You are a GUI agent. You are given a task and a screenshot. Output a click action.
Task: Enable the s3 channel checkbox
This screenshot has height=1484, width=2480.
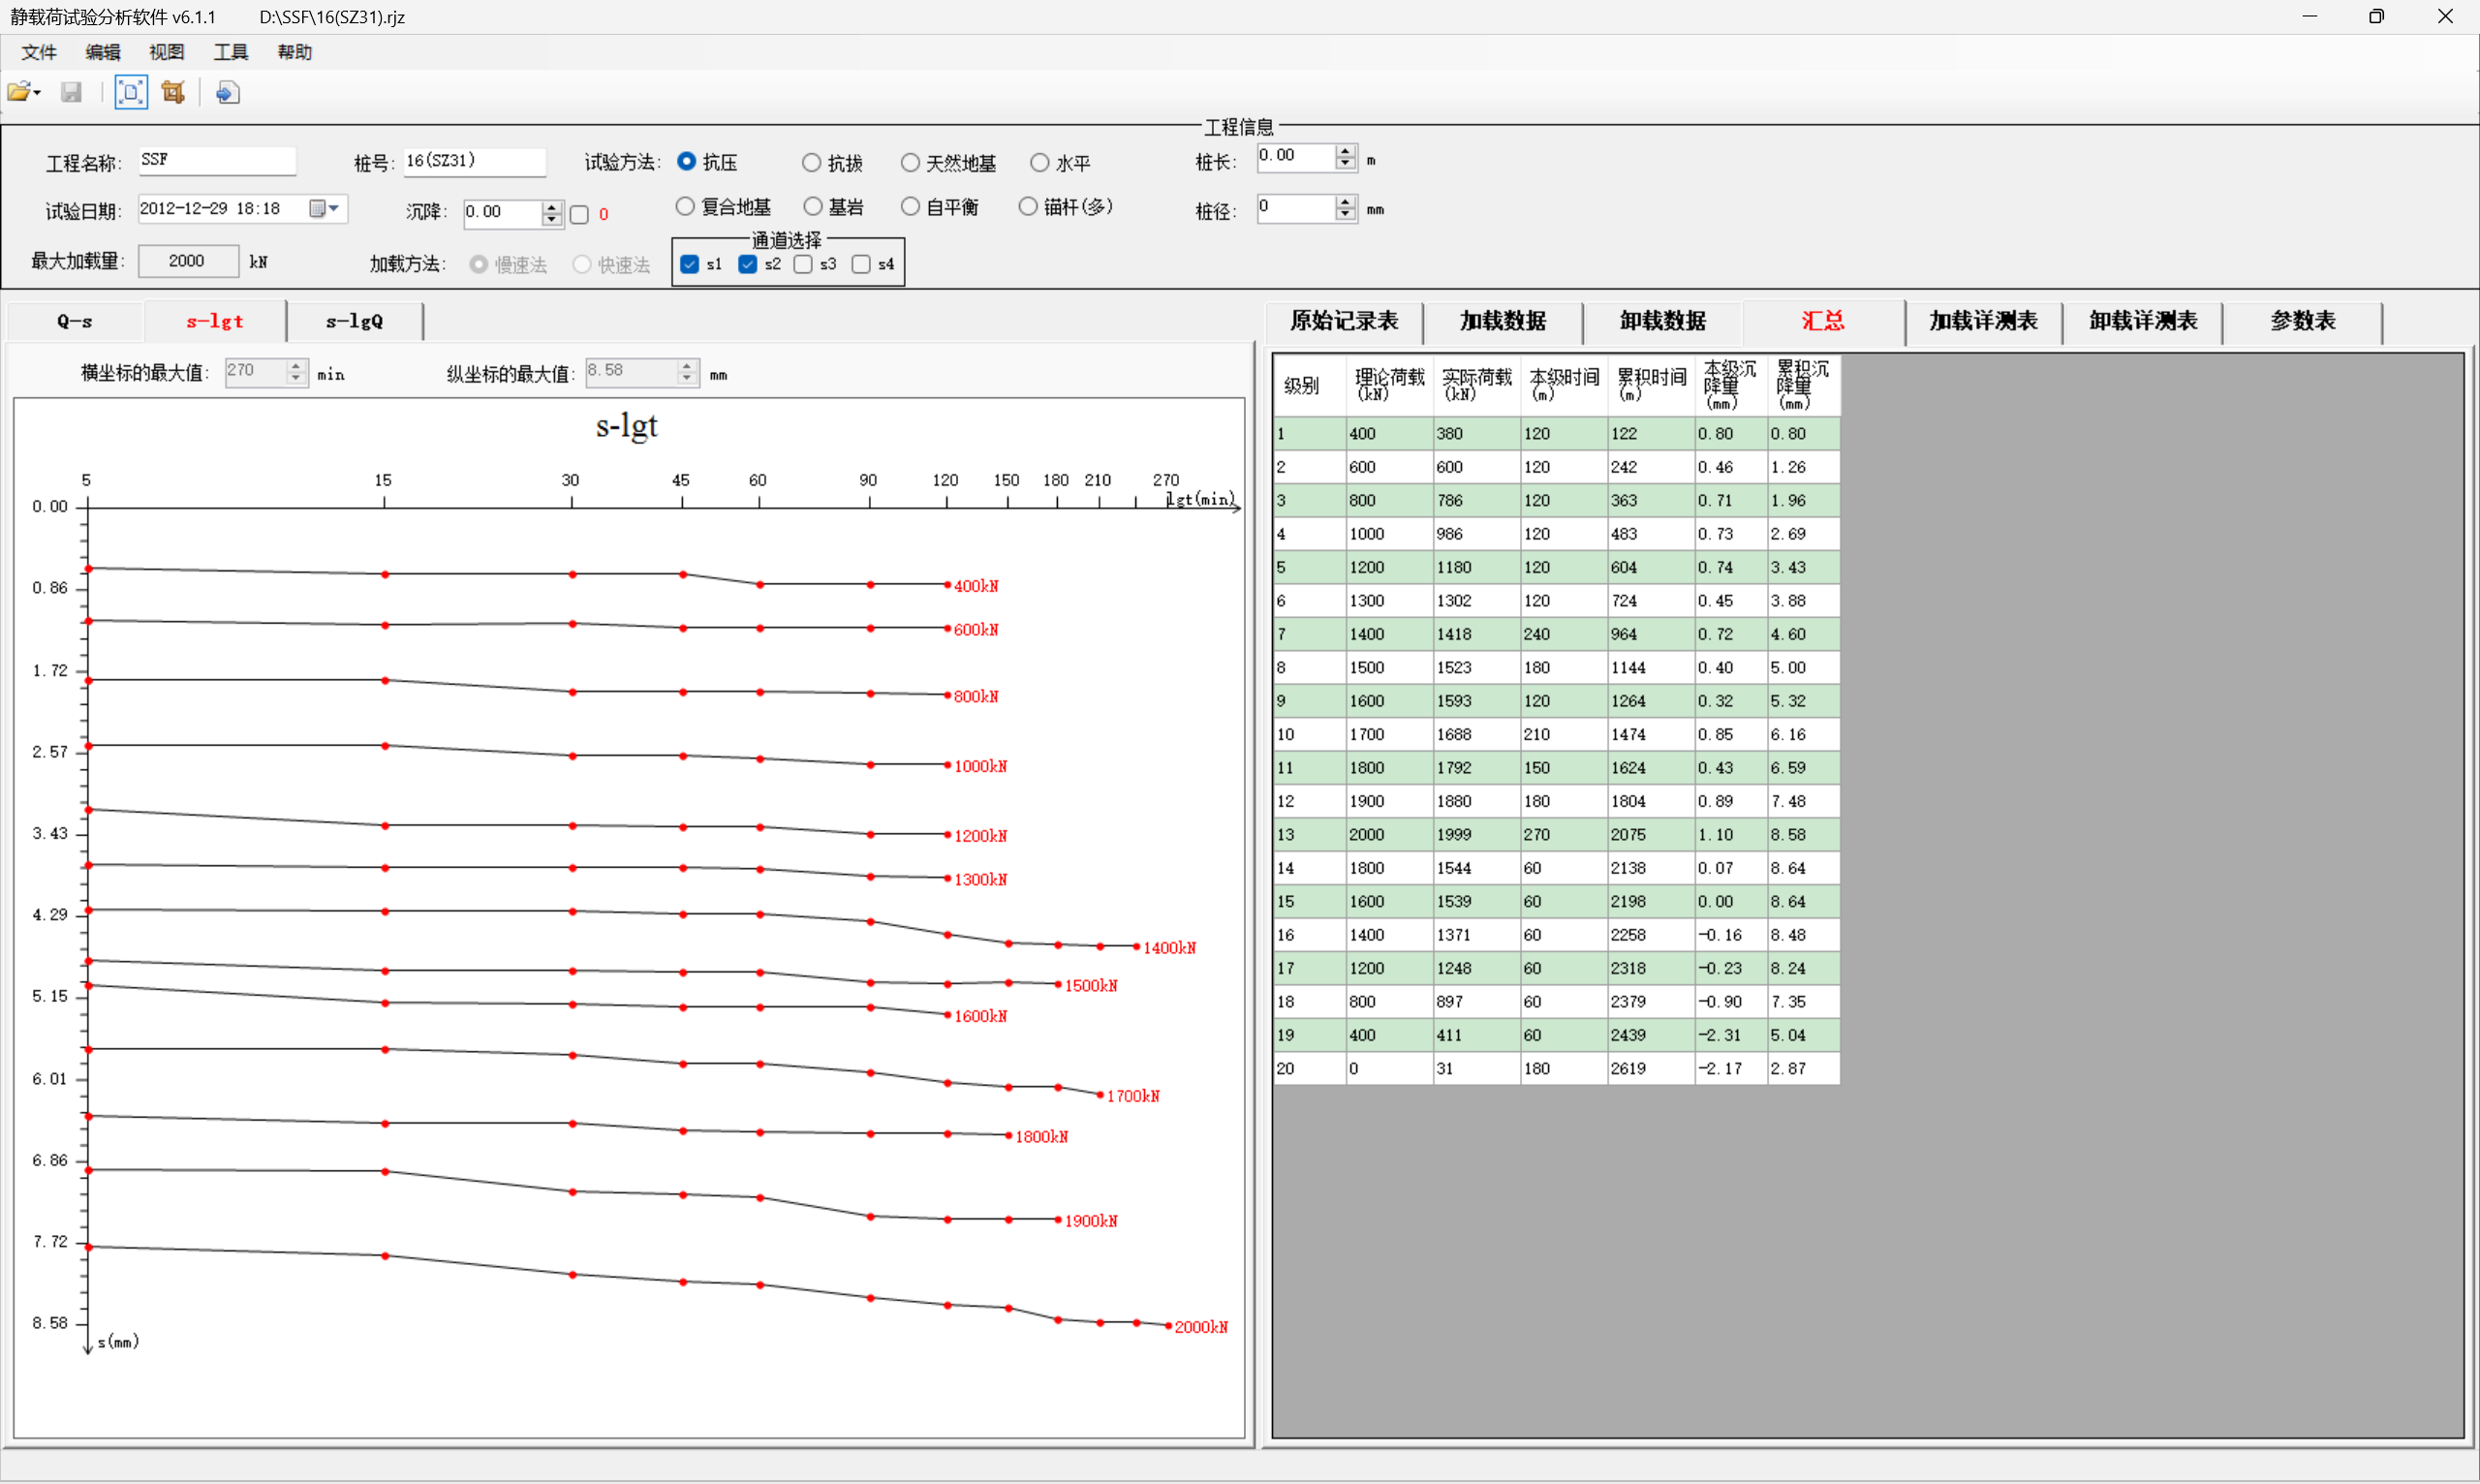(x=803, y=264)
